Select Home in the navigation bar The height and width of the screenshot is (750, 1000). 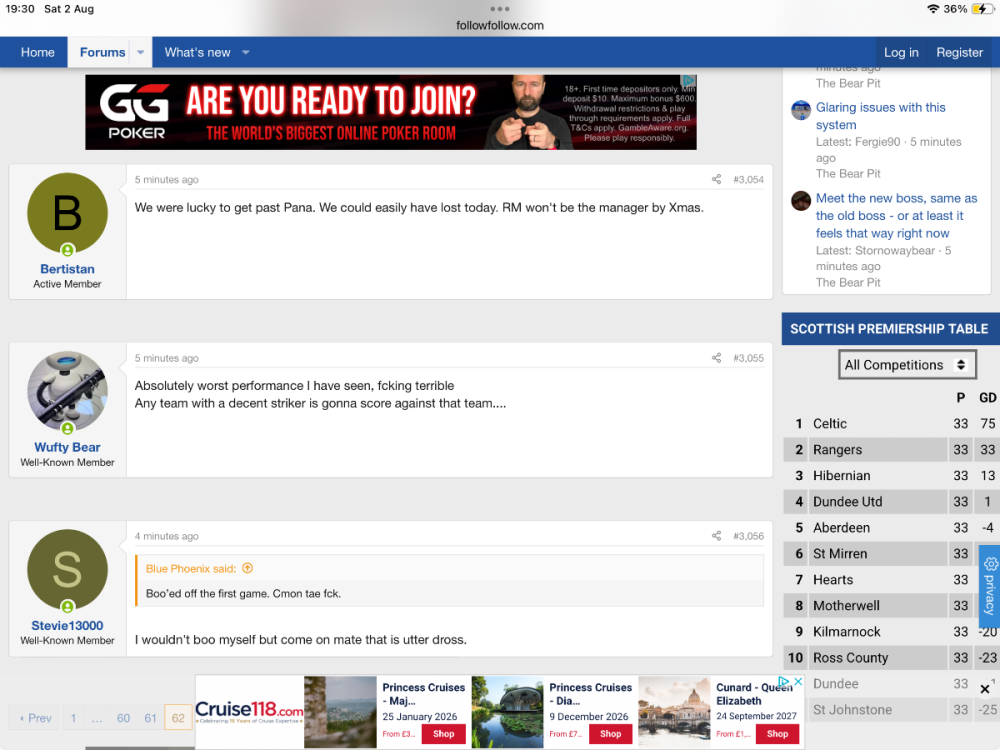click(37, 52)
